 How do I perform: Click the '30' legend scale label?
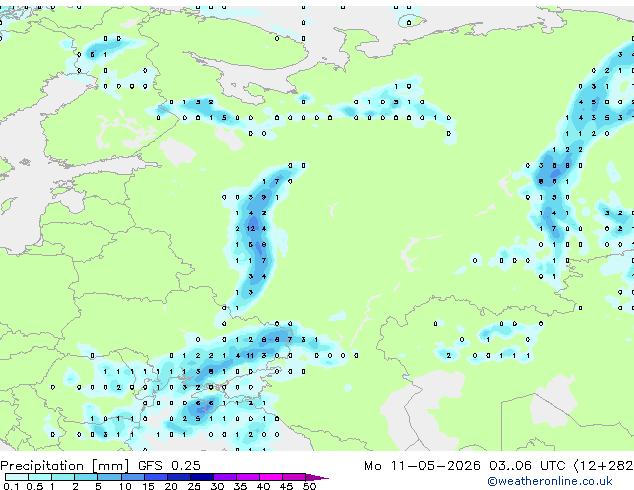tap(218, 486)
